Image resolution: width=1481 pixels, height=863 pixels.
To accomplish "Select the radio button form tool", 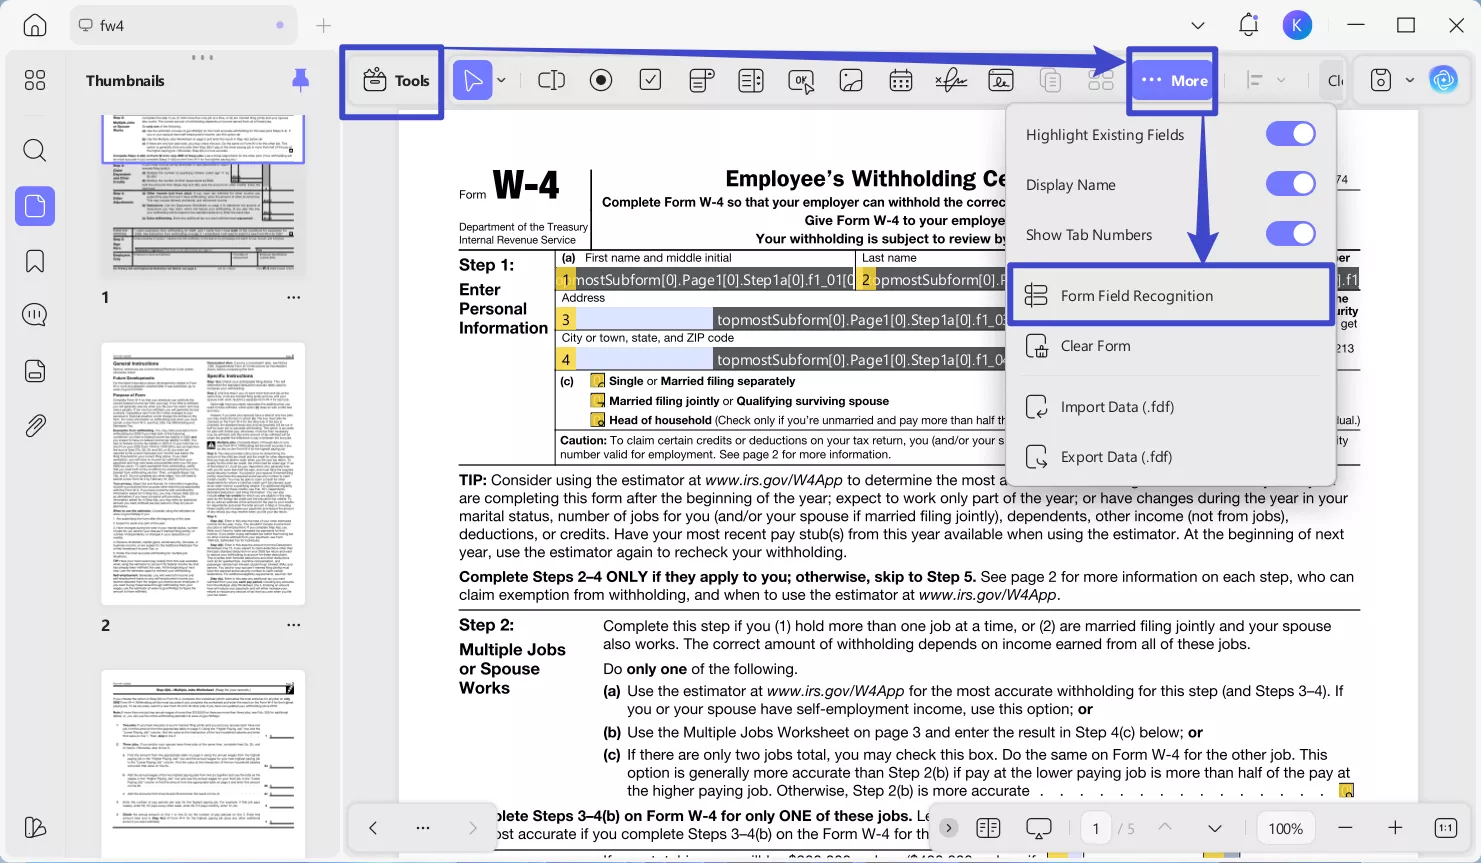I will click(x=601, y=80).
